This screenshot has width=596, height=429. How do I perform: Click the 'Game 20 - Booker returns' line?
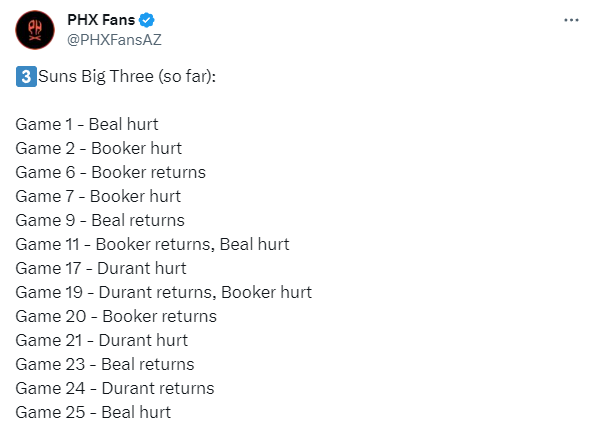(x=116, y=316)
